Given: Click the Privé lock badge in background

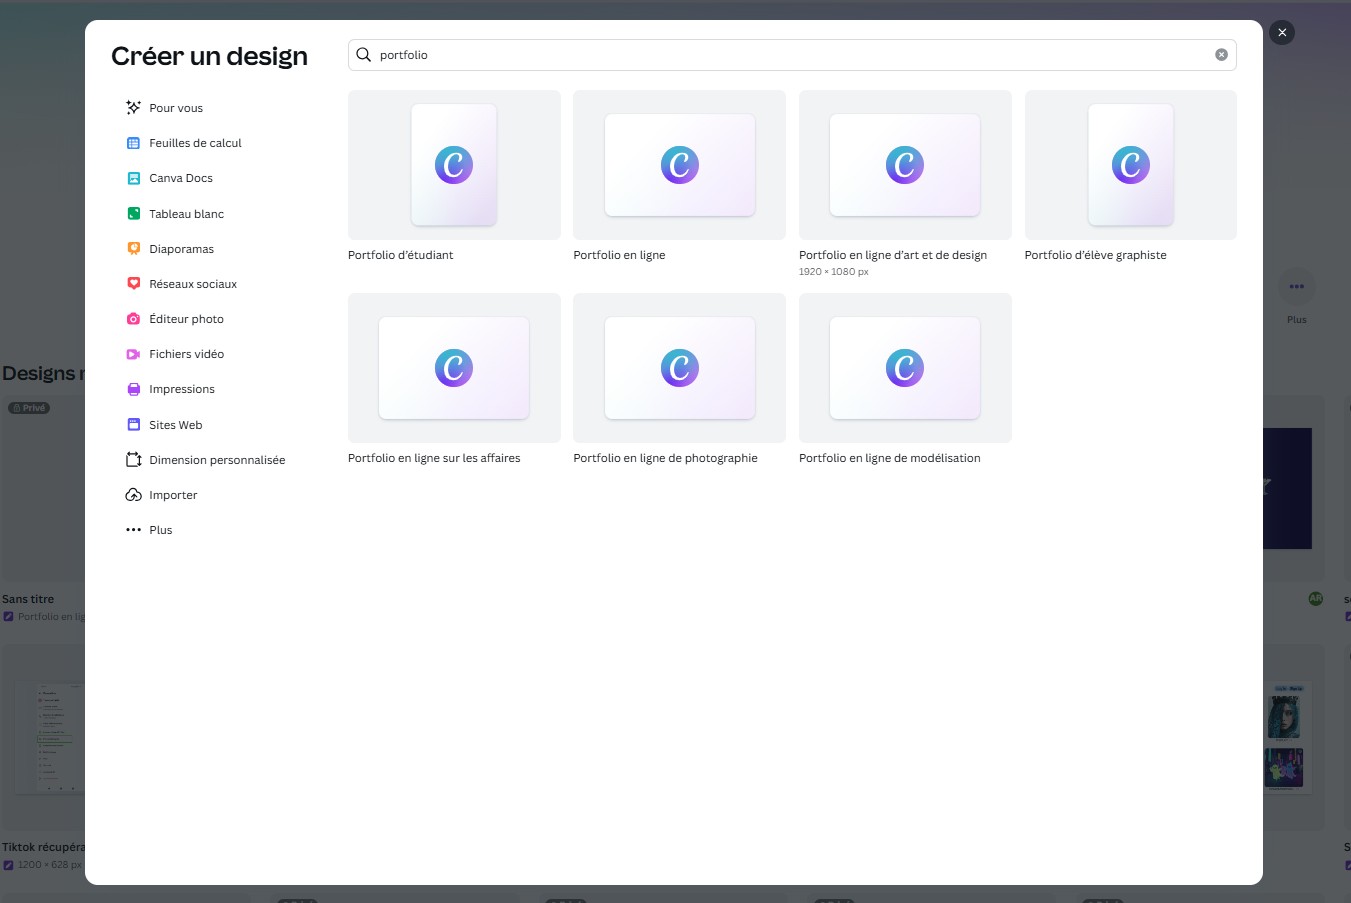Looking at the screenshot, I should [29, 408].
